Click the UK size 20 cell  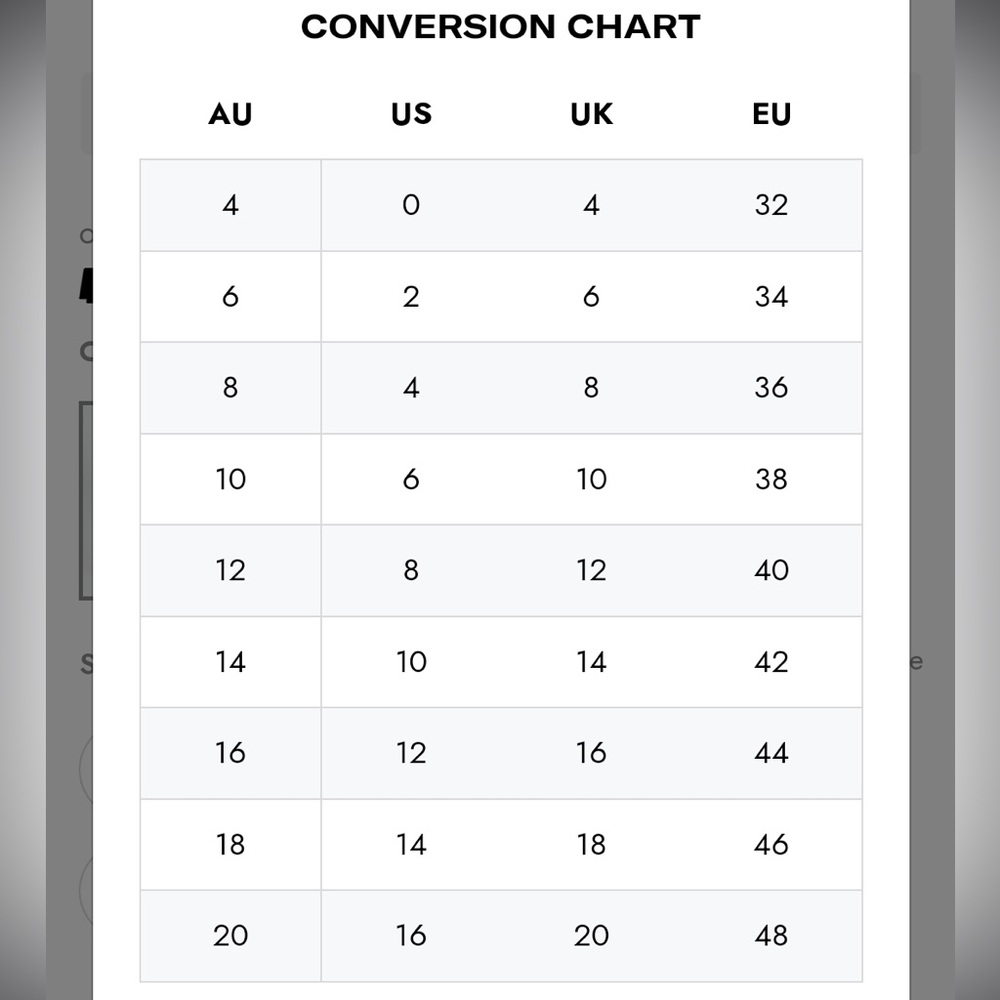click(x=591, y=936)
